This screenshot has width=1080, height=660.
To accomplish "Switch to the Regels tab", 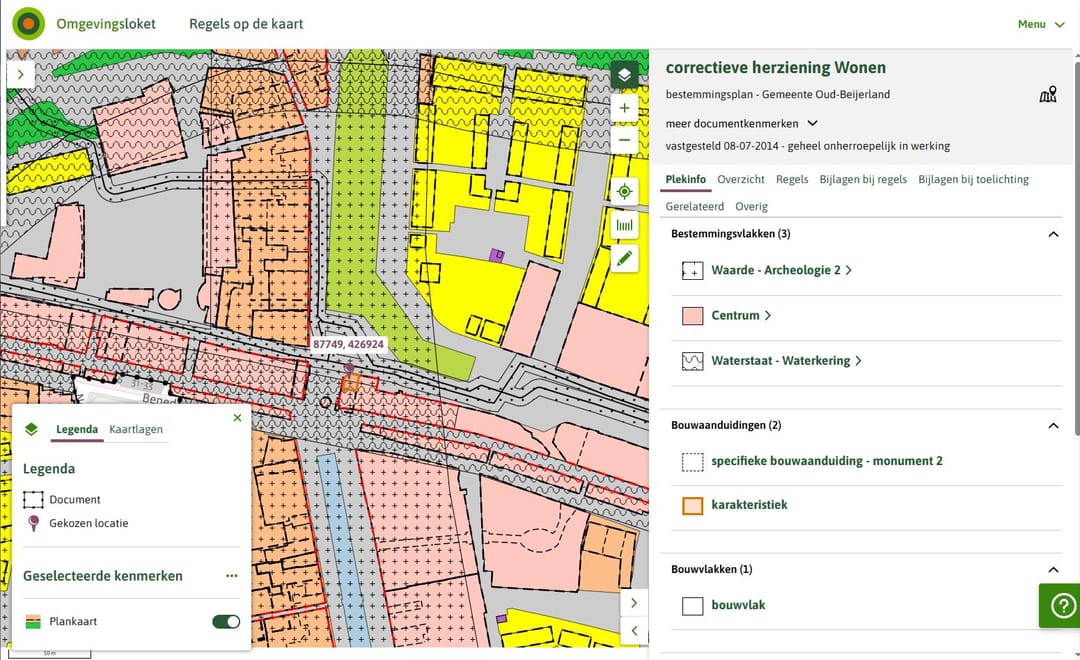I will pos(792,179).
